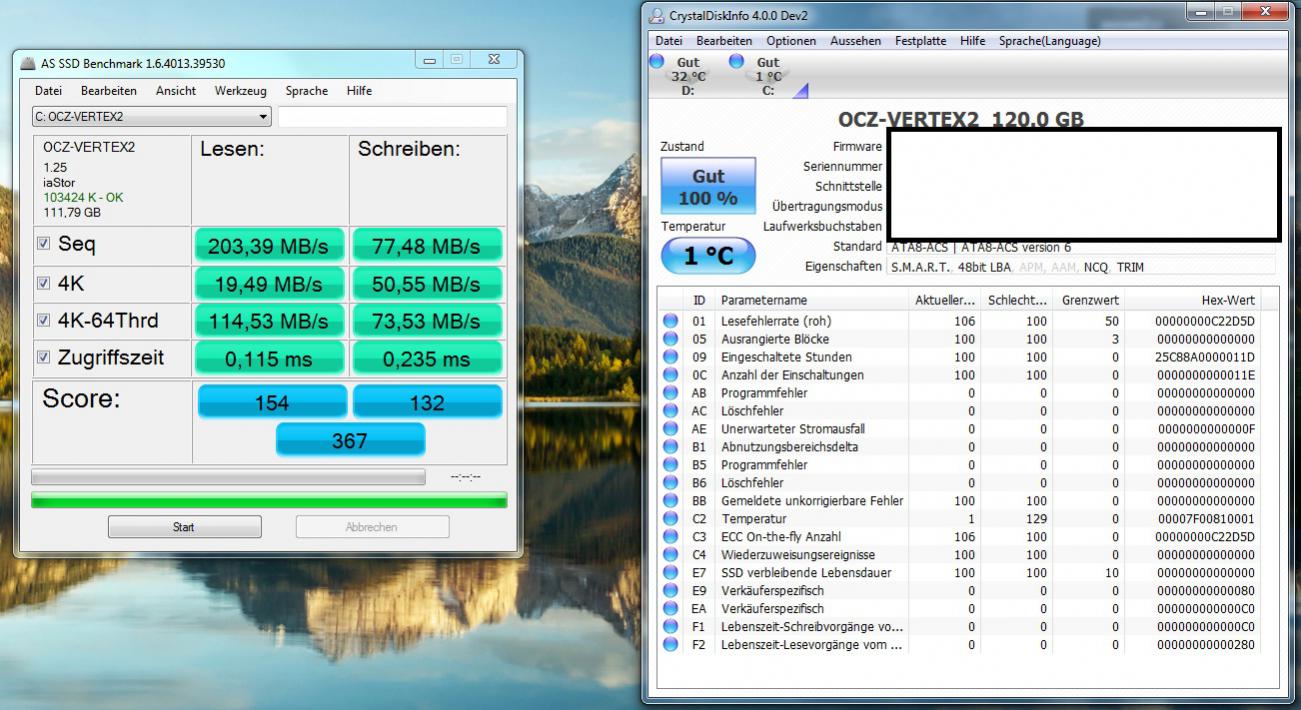The image size is (1301, 710).
Task: Click status orb for row ID B5 Programmfehler
Action: [670, 465]
